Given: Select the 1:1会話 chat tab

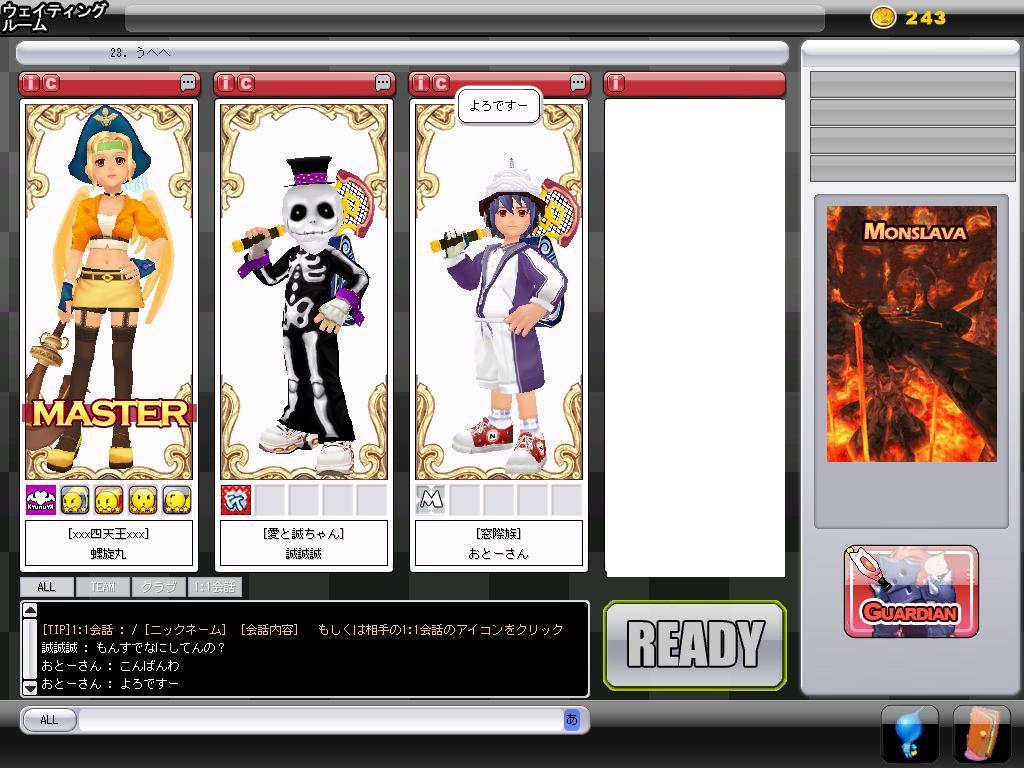Looking at the screenshot, I should click(x=213, y=587).
